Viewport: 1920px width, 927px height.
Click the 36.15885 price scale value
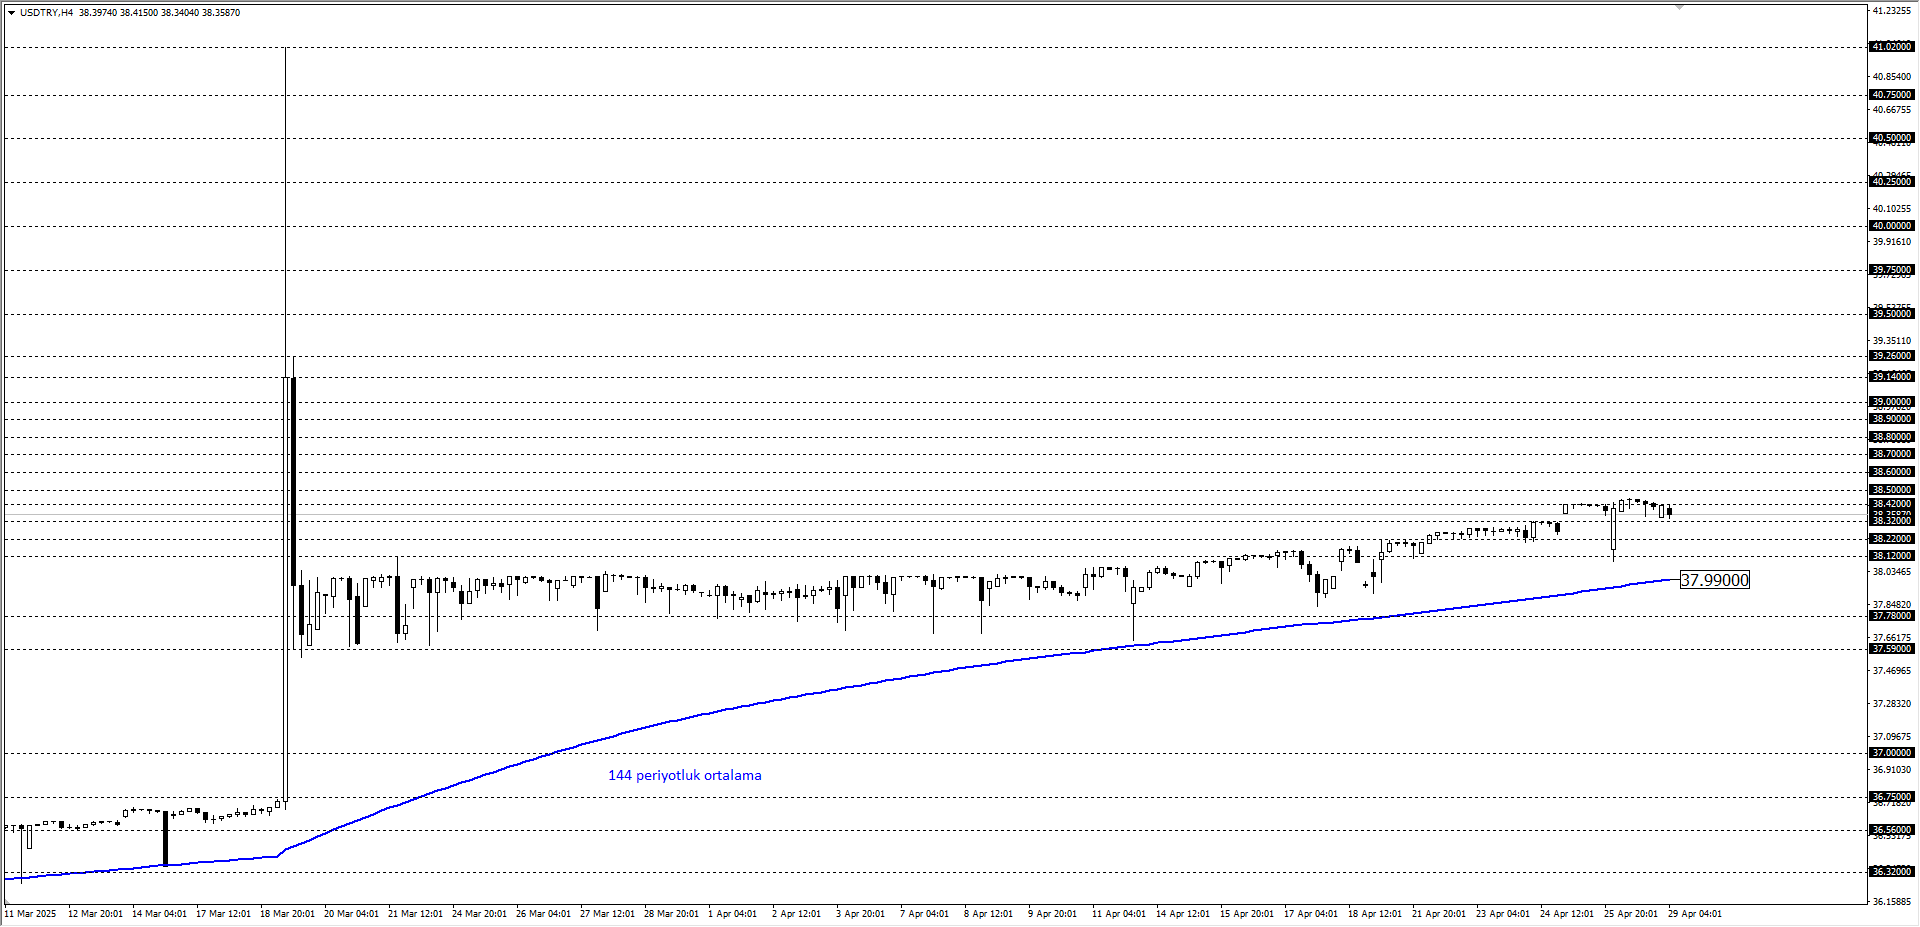point(1891,902)
